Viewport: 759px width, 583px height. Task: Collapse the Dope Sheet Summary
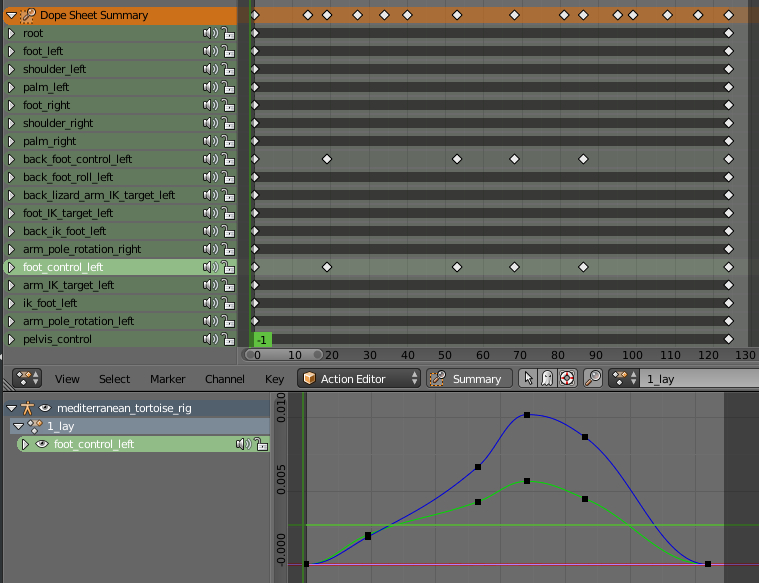click(x=12, y=15)
